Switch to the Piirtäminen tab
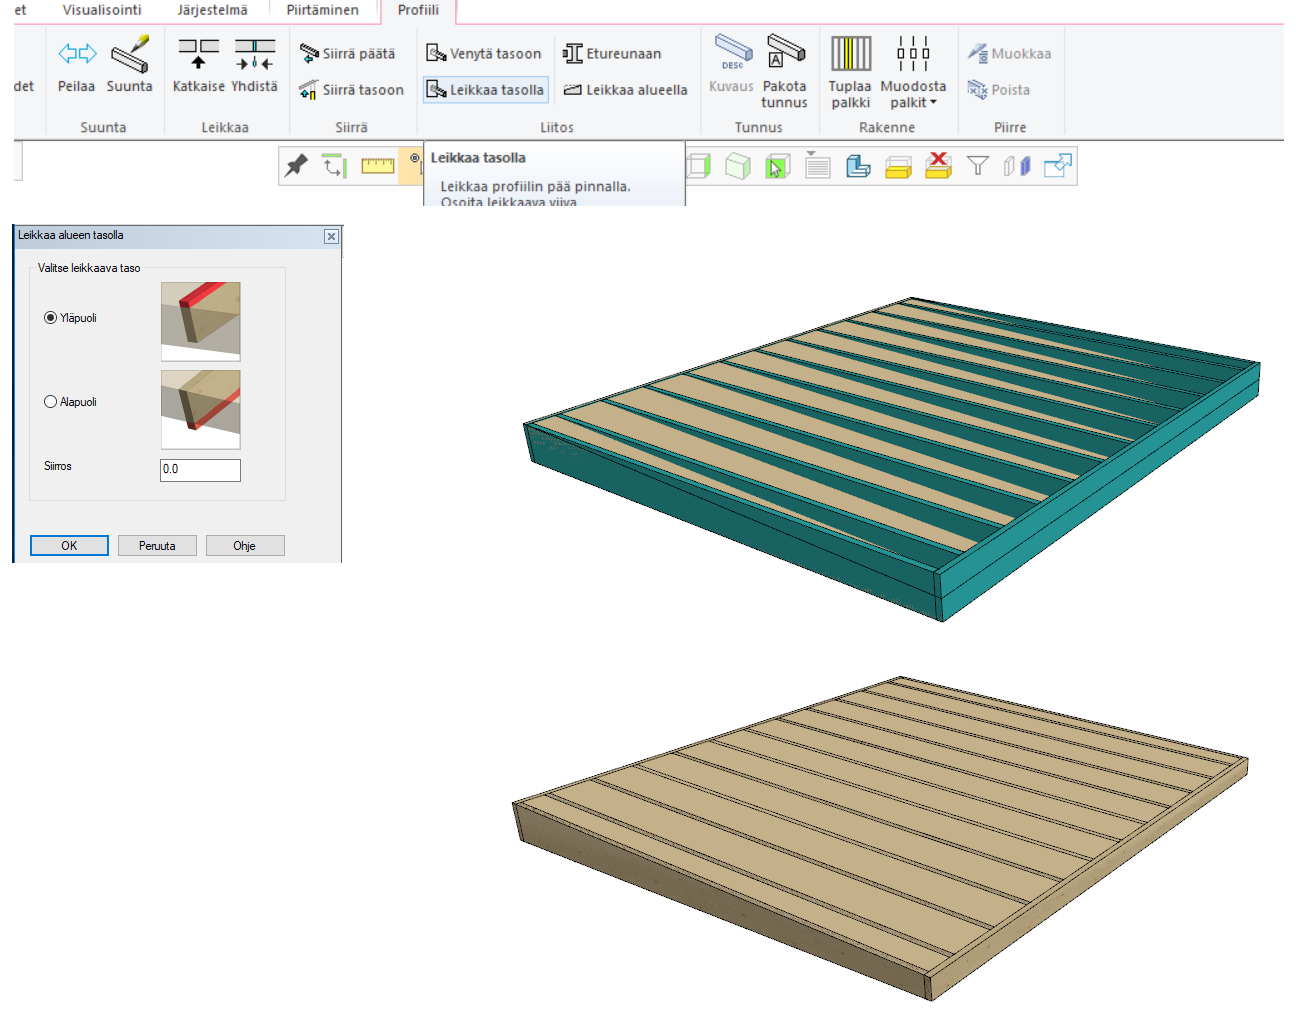Screen dimensions: 1296x1032 [322, 10]
